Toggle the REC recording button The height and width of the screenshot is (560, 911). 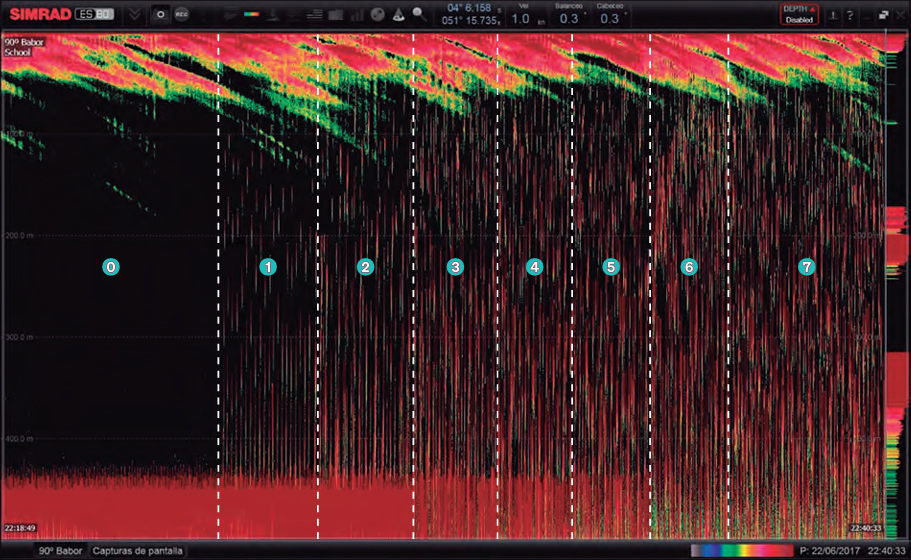[x=182, y=16]
